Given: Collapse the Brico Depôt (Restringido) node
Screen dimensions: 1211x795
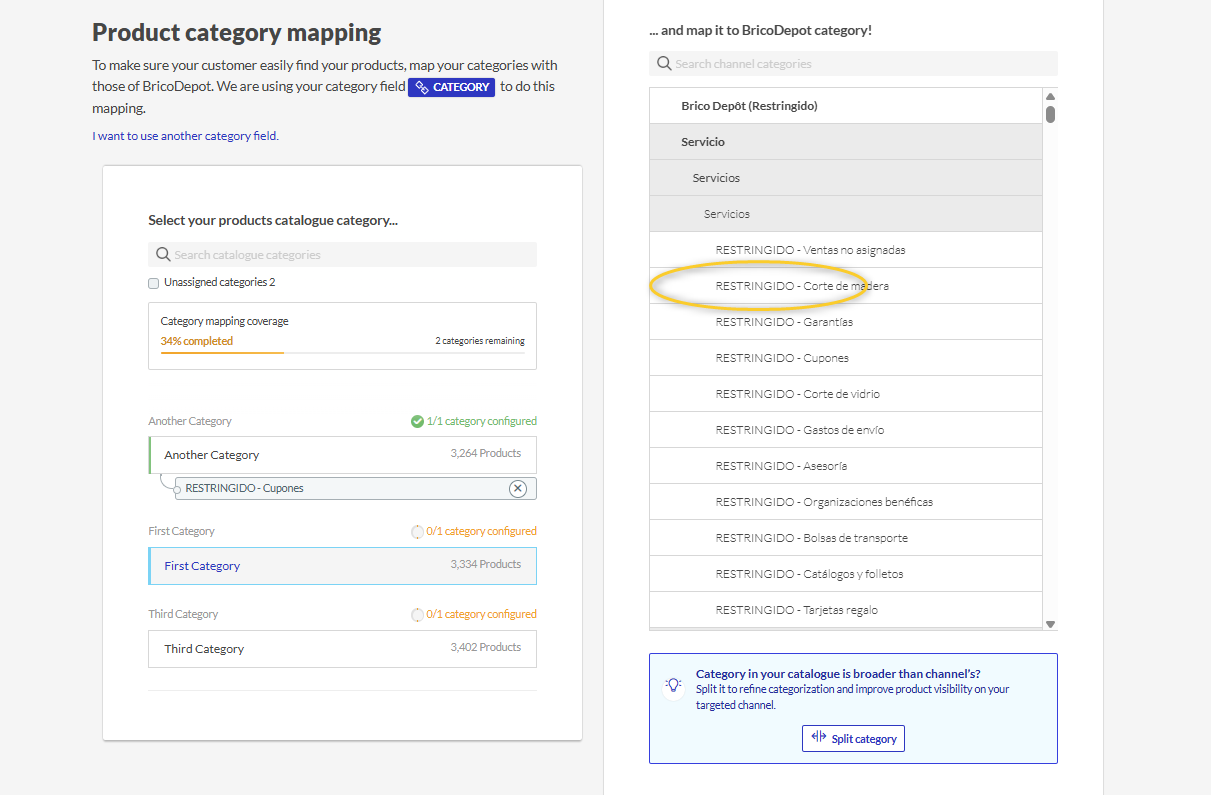Looking at the screenshot, I should (749, 106).
